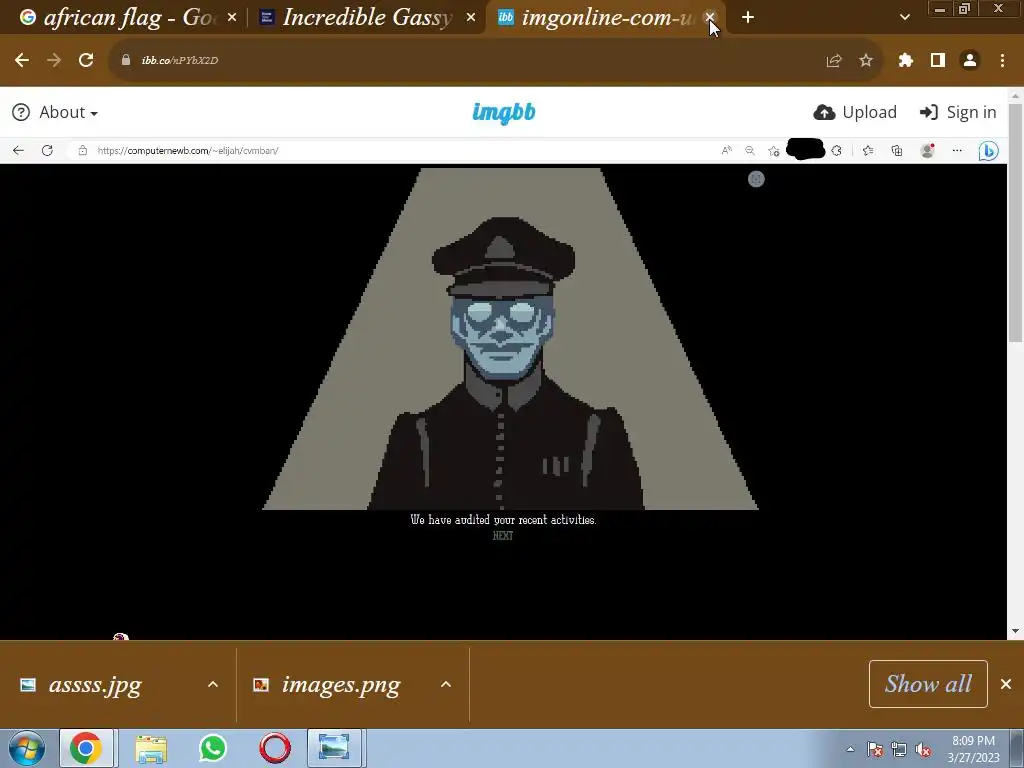Image resolution: width=1024 pixels, height=768 pixels.
Task: Click the imgbb Upload button
Action: click(x=855, y=112)
